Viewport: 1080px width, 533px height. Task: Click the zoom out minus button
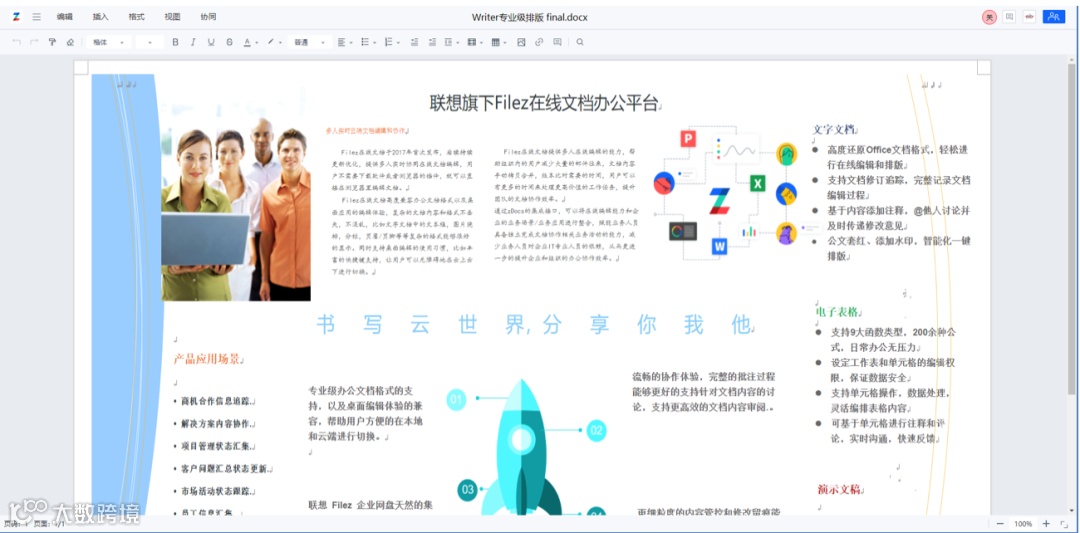(1000, 524)
